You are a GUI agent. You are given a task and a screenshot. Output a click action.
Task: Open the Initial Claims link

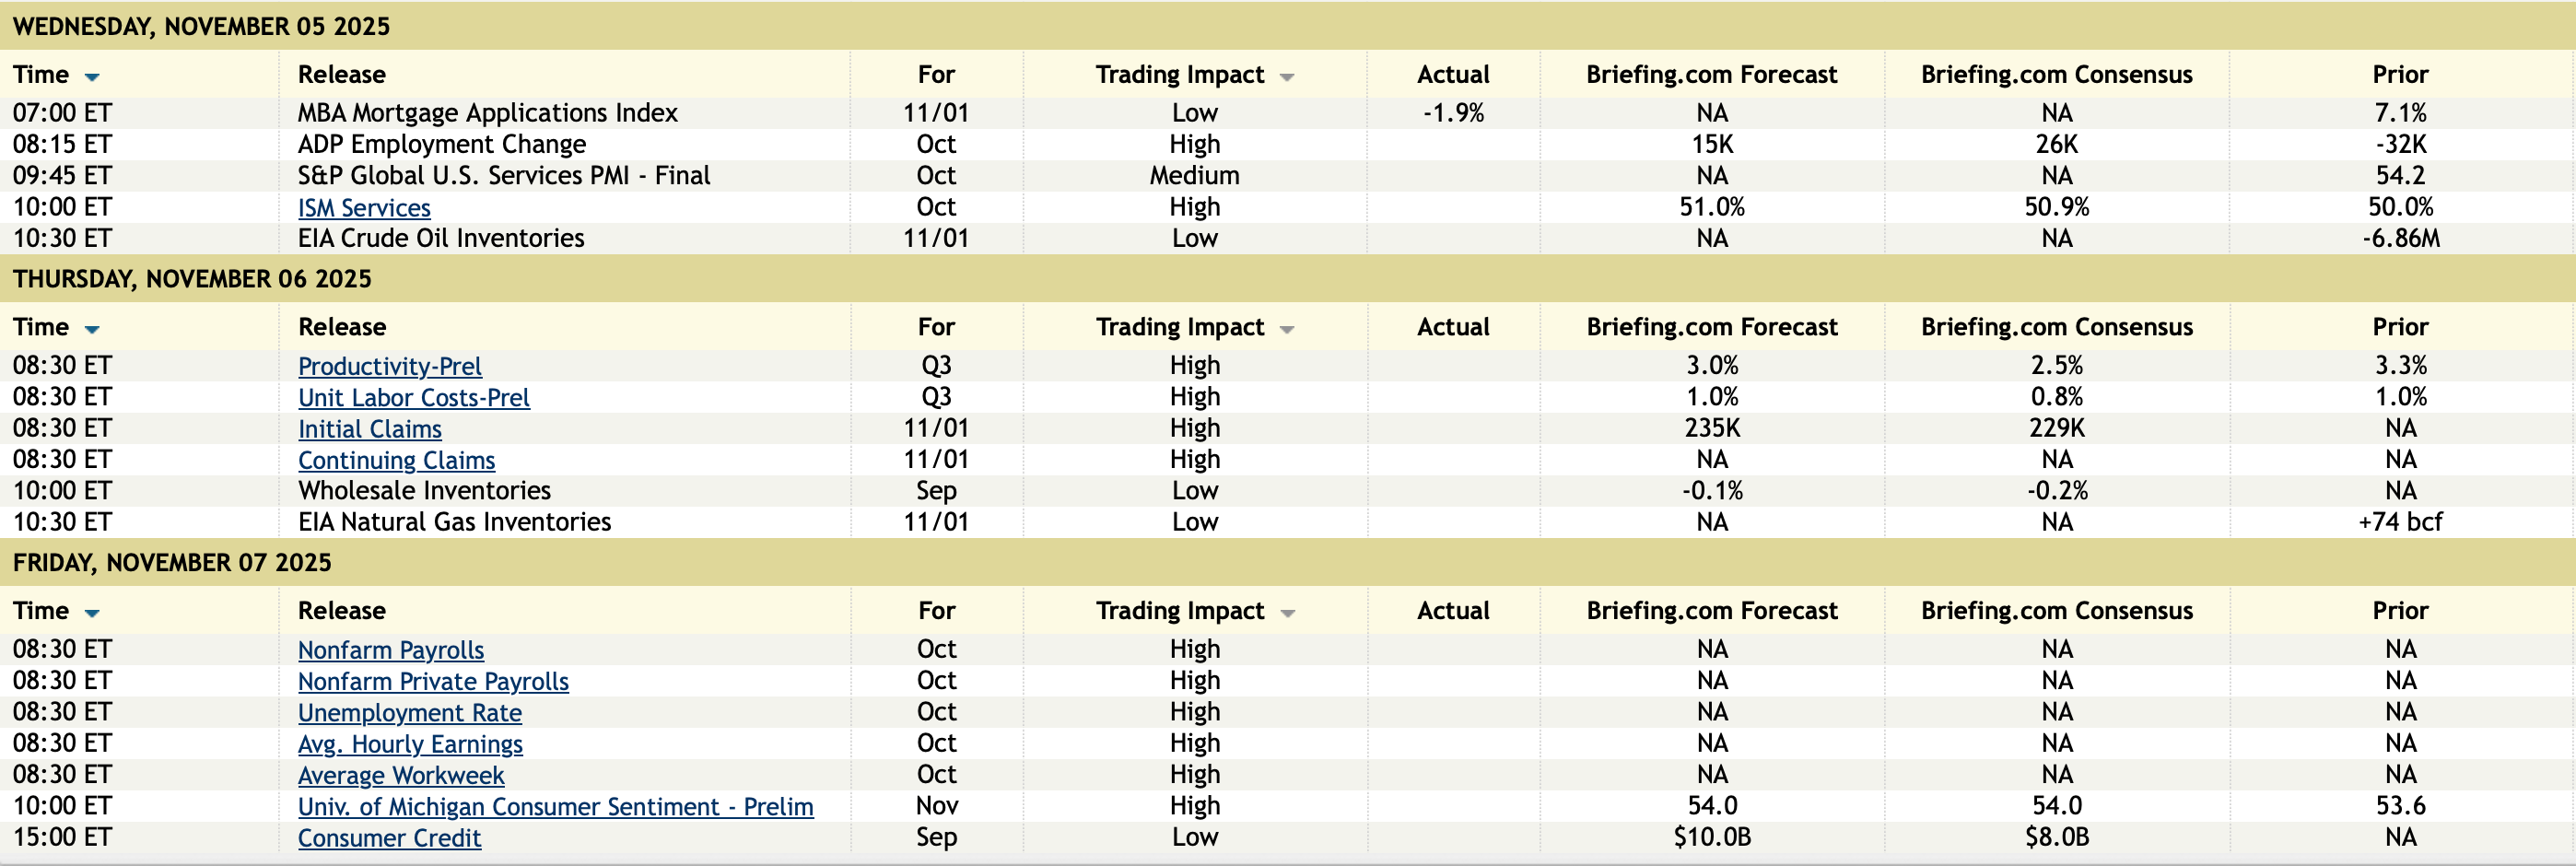tap(369, 429)
